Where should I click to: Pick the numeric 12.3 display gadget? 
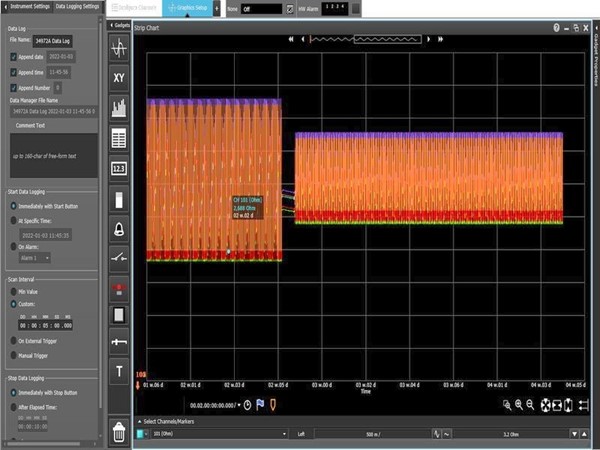point(119,168)
